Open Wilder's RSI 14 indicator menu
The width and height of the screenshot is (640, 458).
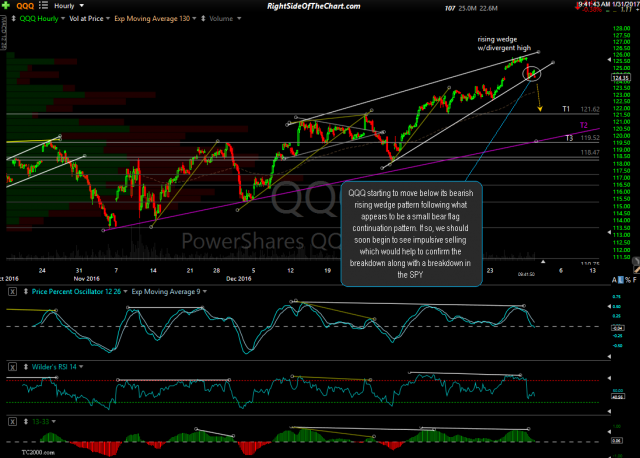[54, 367]
